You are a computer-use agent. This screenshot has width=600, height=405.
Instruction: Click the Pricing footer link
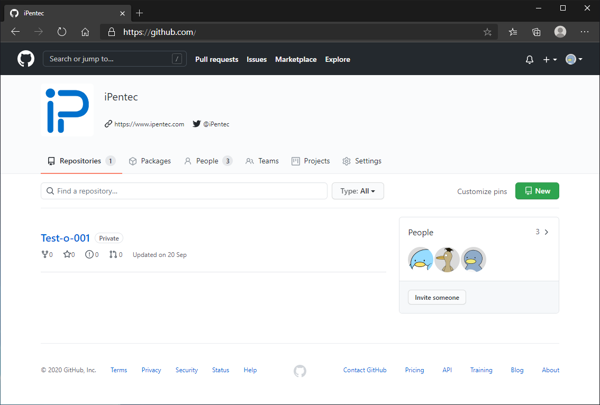click(414, 370)
